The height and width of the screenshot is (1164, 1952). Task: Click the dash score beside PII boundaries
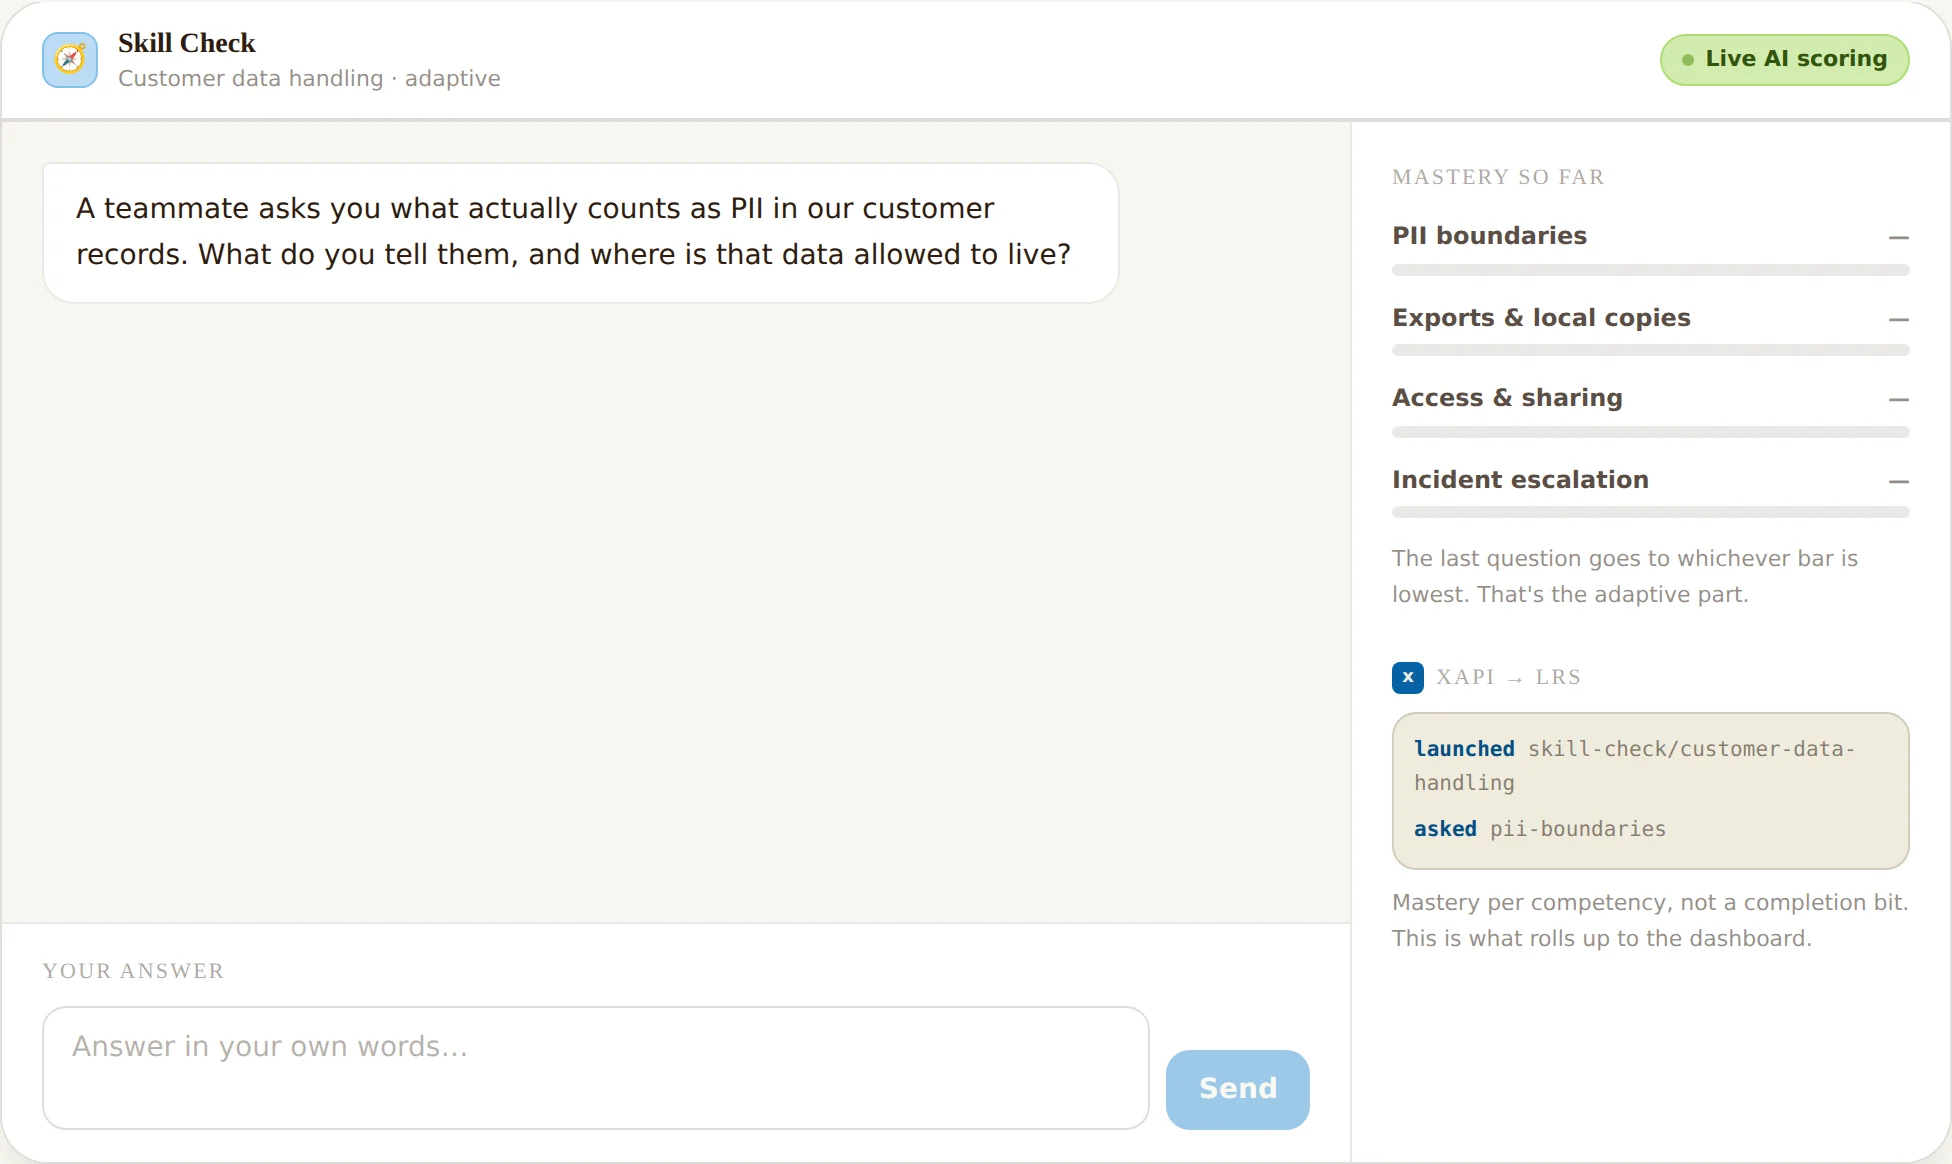tap(1899, 238)
